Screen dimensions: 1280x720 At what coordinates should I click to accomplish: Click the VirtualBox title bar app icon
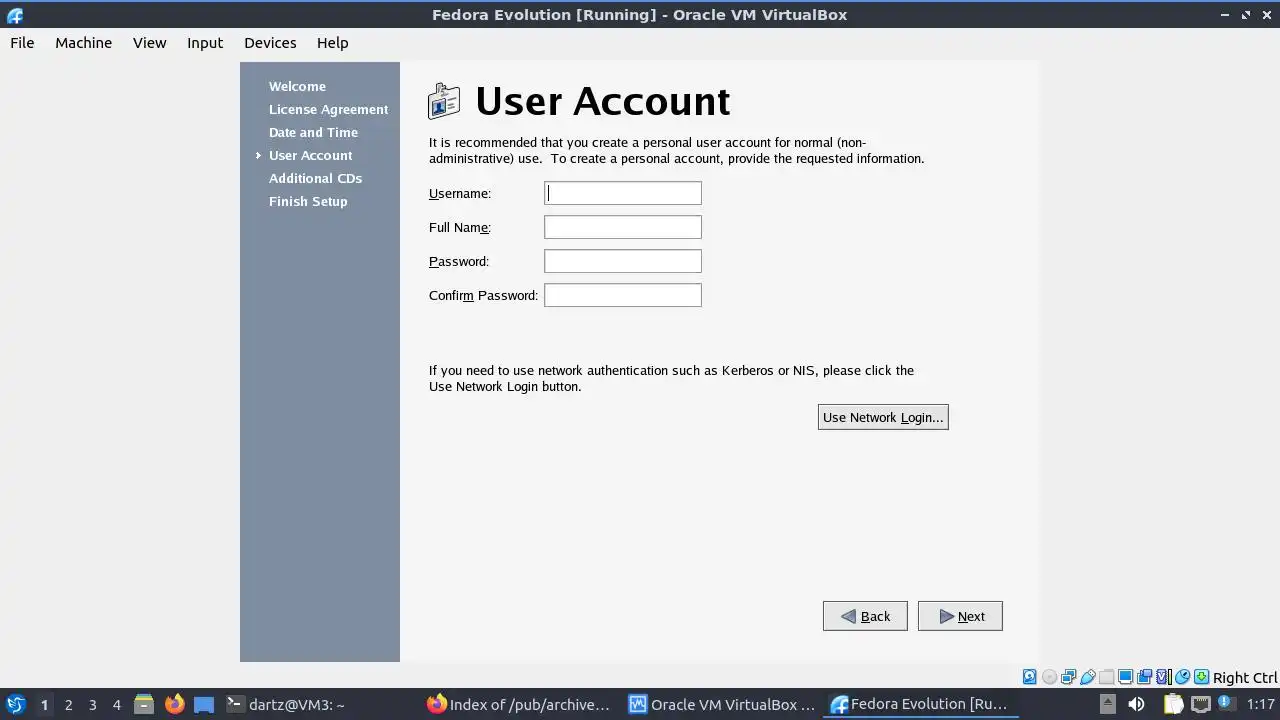point(14,15)
